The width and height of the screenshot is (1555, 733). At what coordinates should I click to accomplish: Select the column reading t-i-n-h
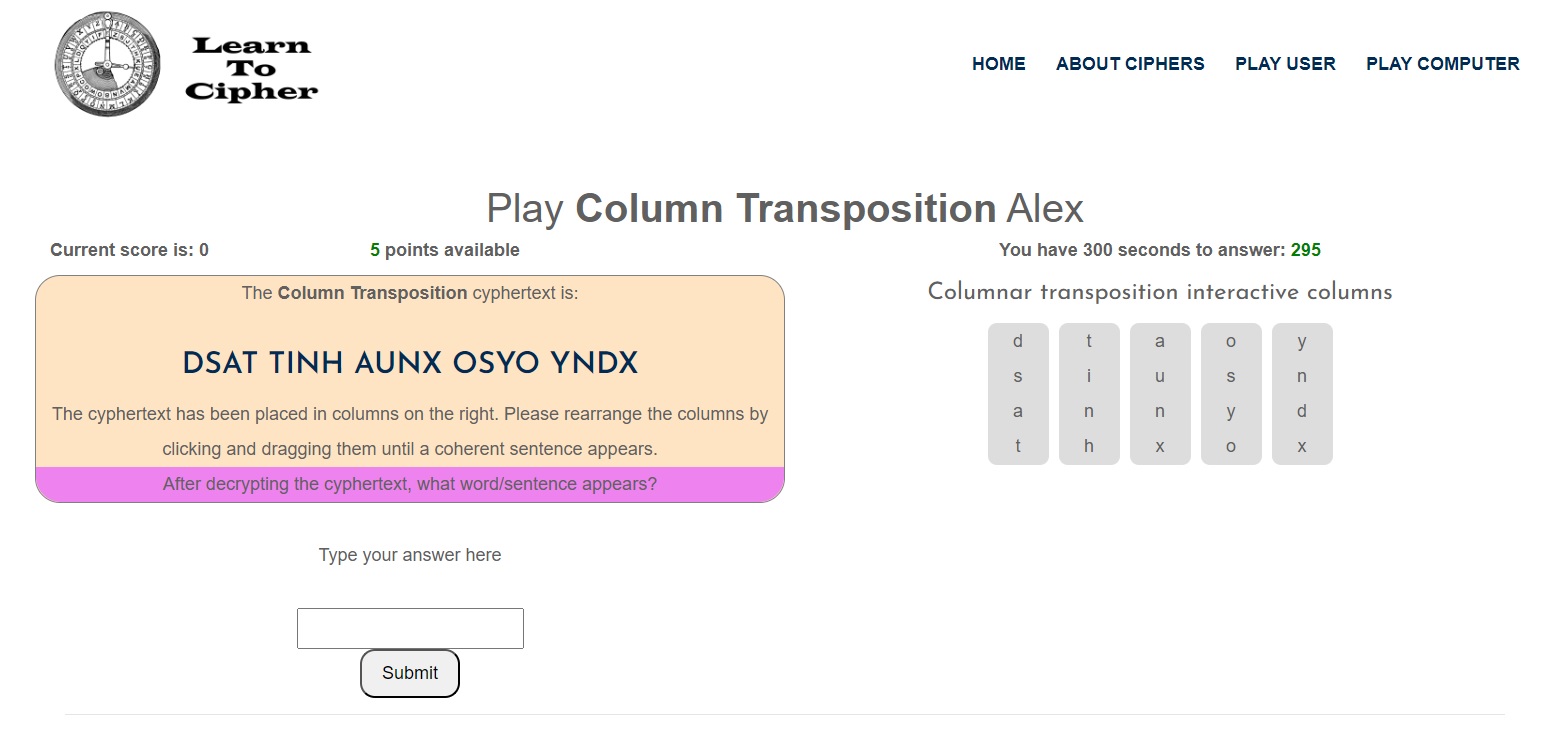[x=1089, y=394]
